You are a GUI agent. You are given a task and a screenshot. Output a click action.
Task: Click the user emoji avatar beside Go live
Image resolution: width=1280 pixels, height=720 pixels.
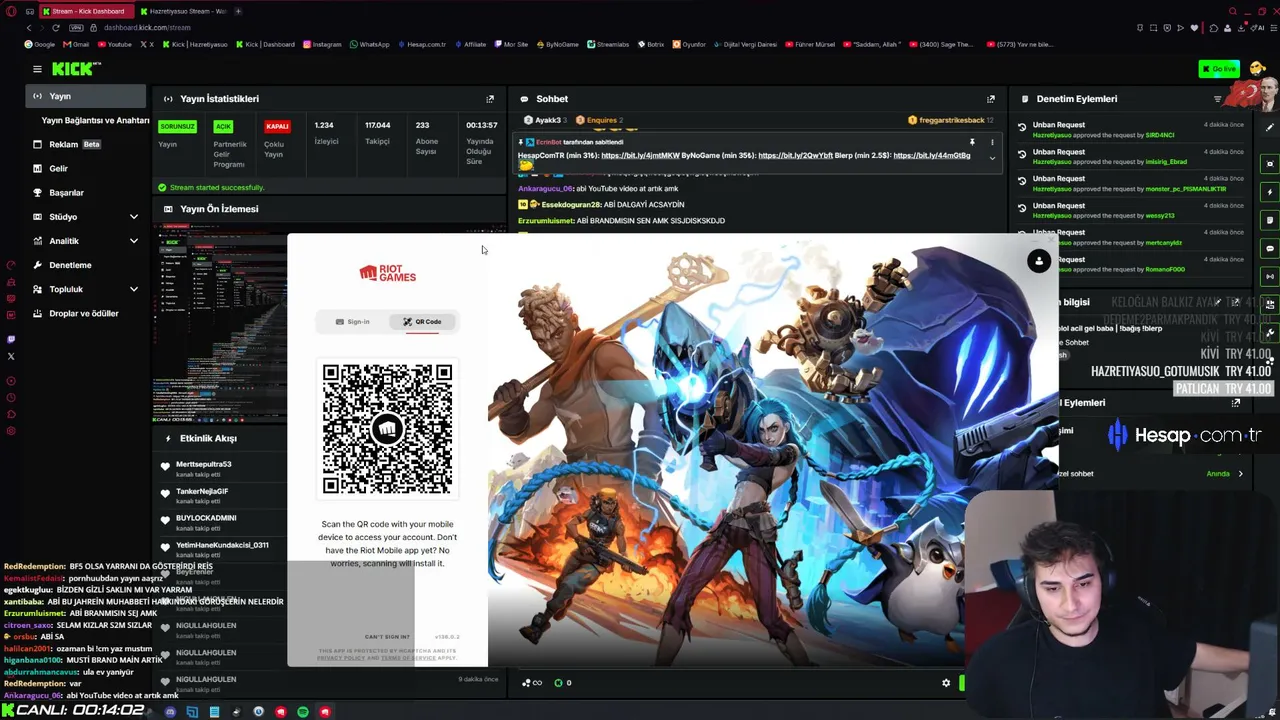coord(1257,69)
